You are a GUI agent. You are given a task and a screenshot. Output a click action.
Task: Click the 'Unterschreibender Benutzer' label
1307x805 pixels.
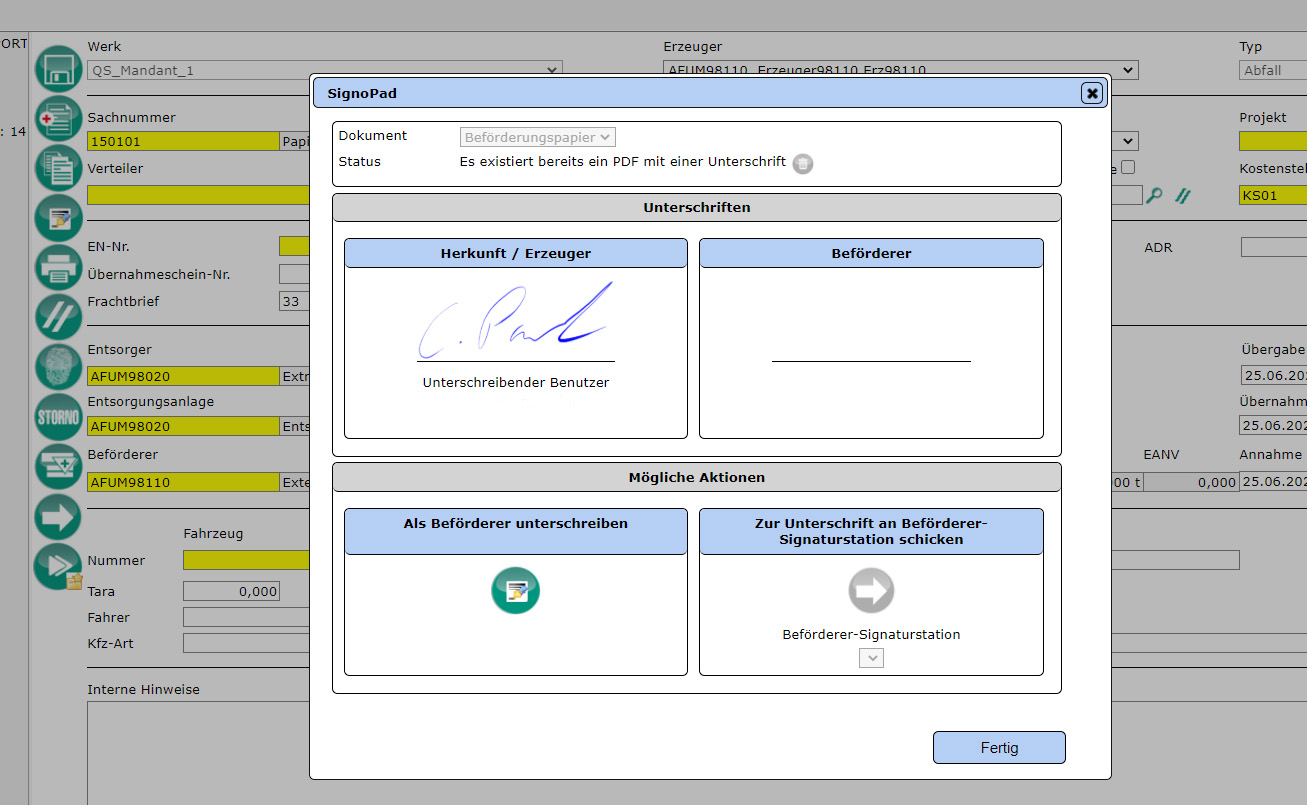(x=516, y=383)
